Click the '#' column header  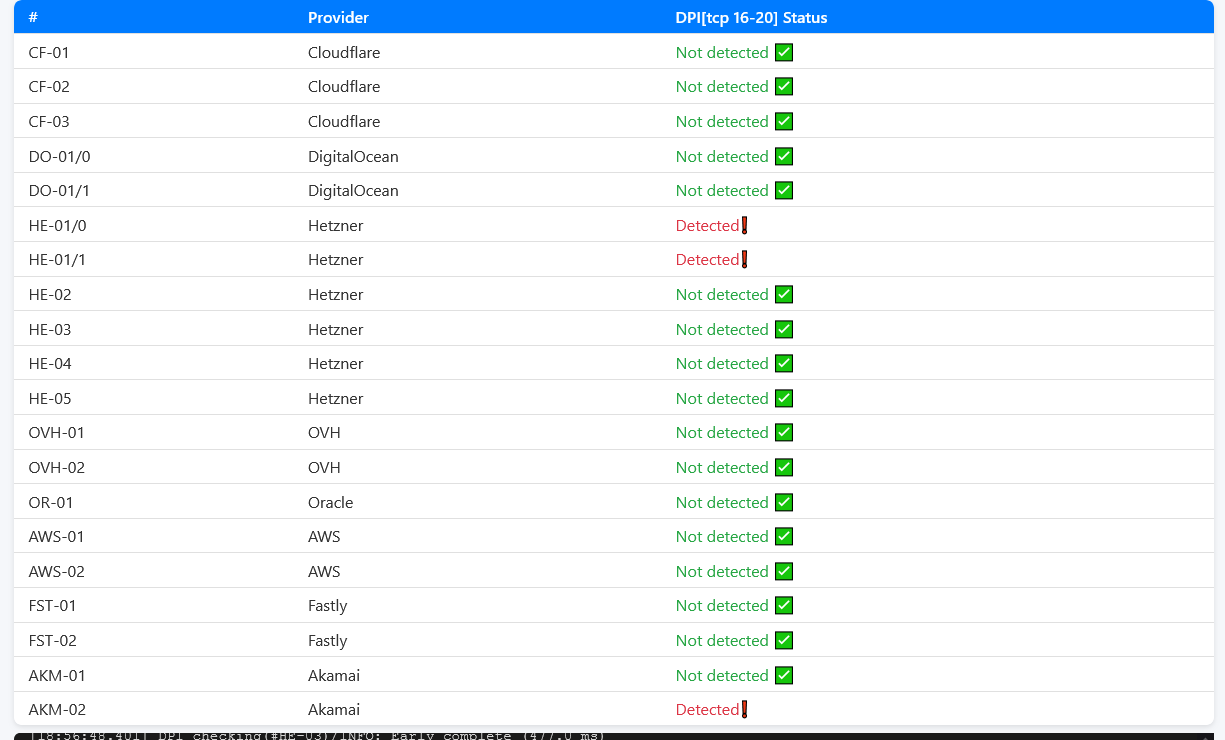point(33,18)
